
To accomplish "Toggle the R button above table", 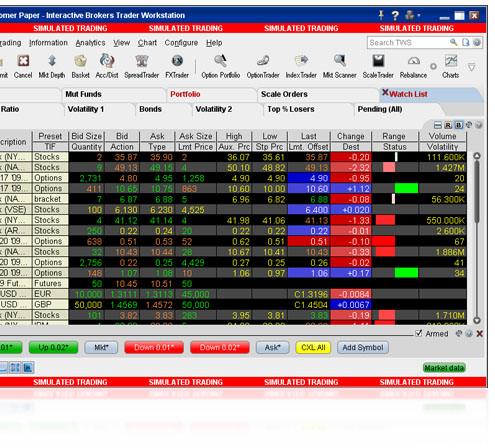I will point(448,125).
